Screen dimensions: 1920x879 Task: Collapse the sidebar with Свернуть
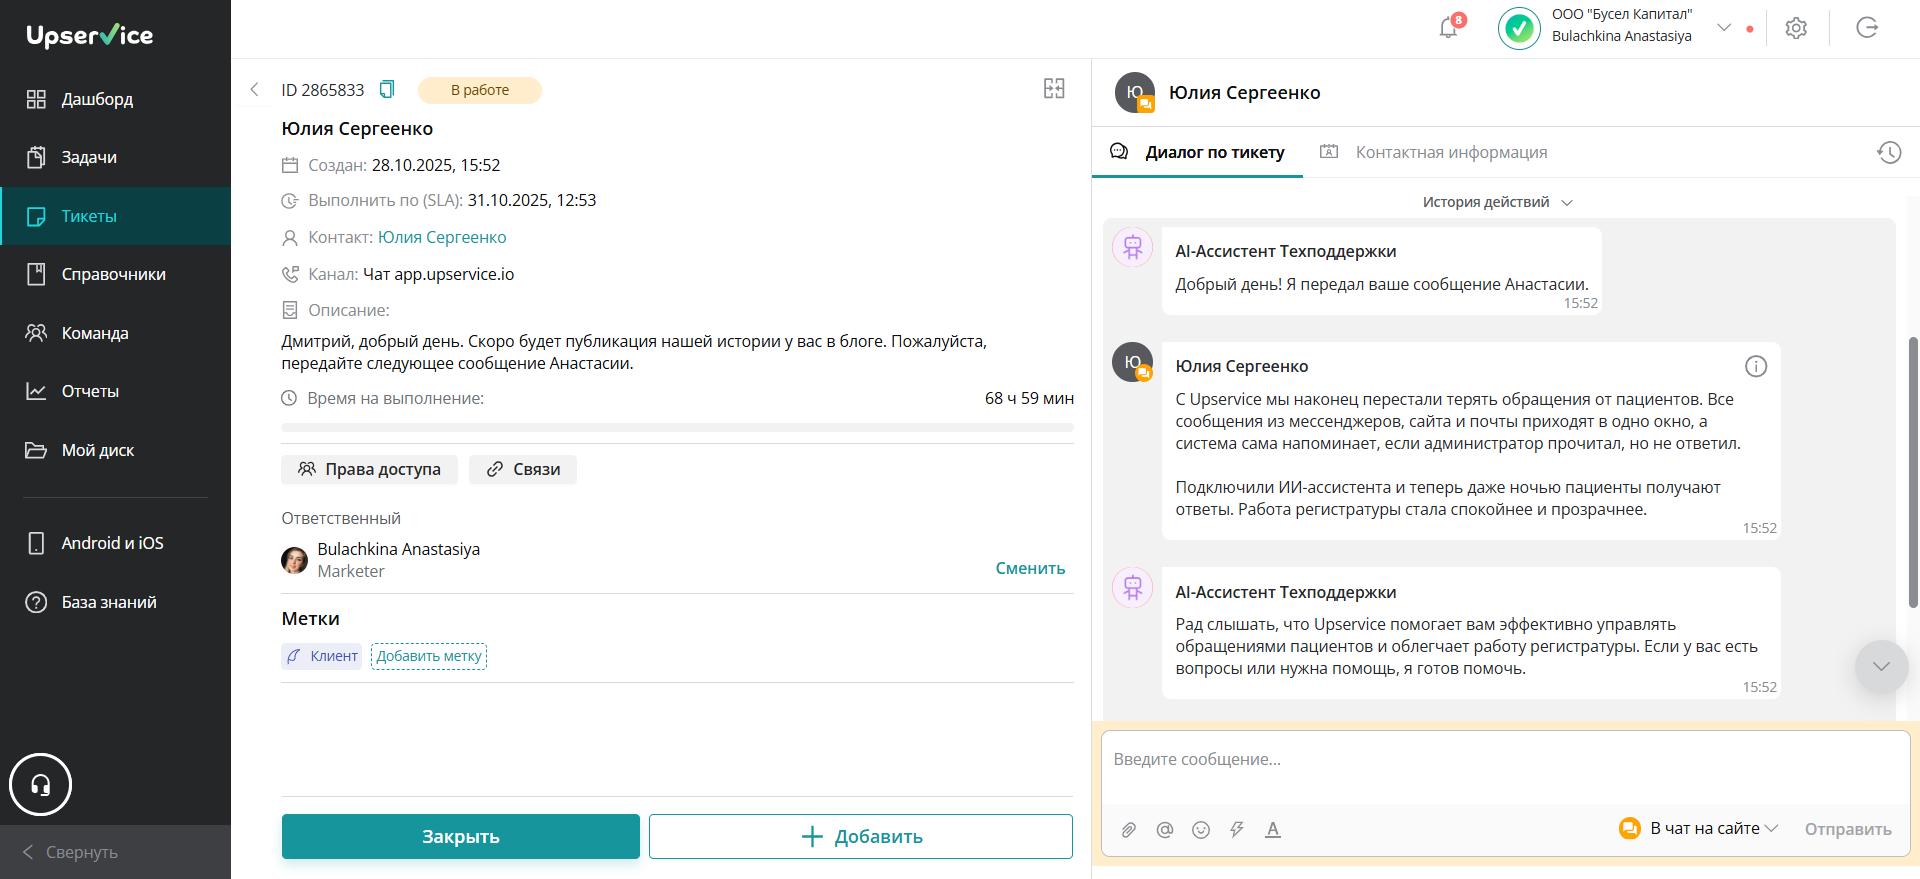click(x=116, y=852)
